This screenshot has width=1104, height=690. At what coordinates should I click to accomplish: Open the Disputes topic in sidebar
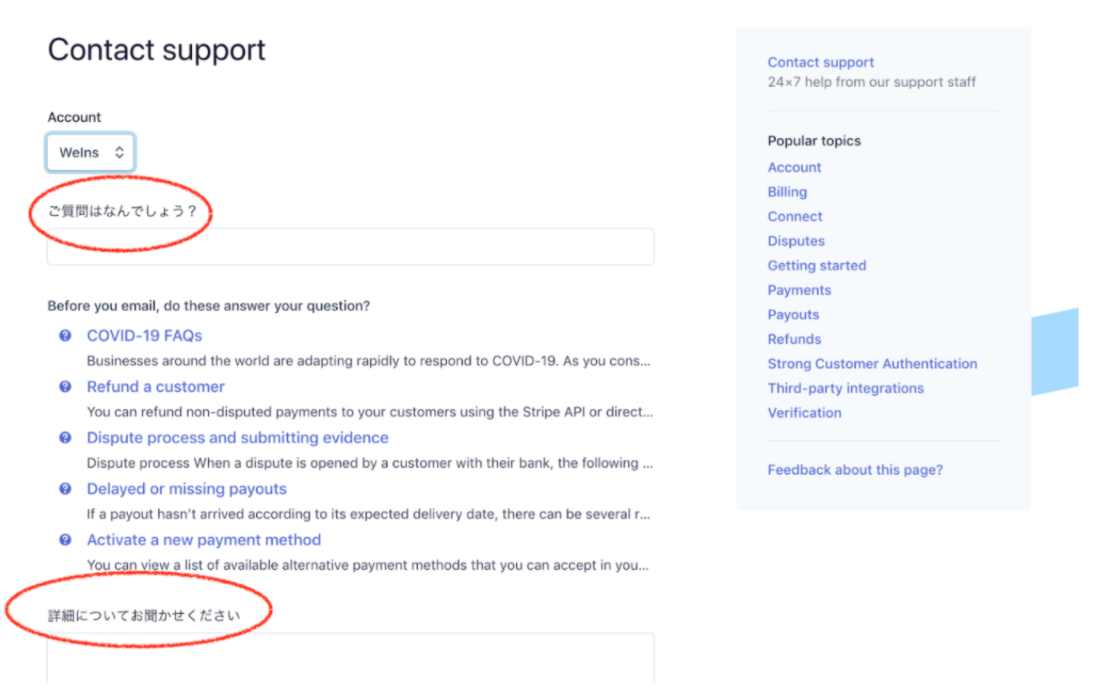click(x=796, y=241)
